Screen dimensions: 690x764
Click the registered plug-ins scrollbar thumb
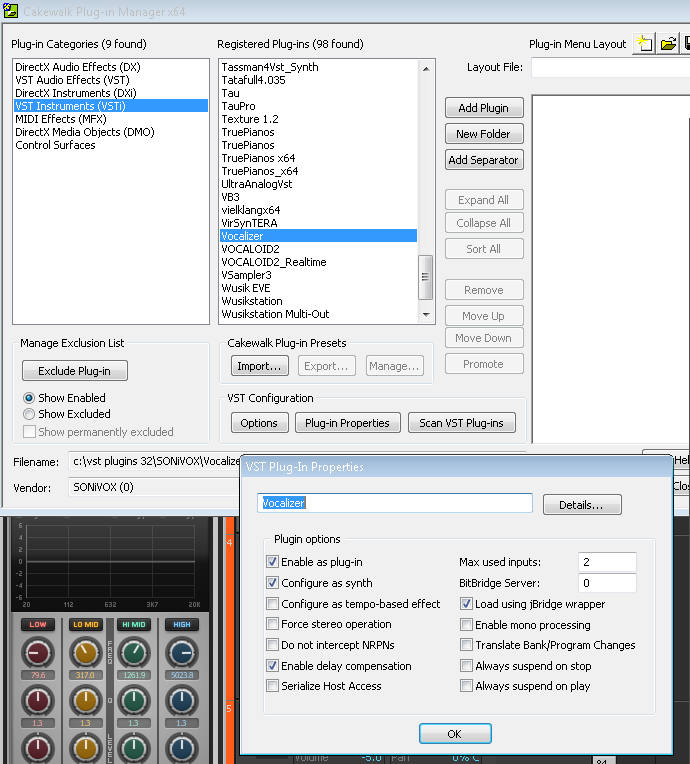pos(425,277)
